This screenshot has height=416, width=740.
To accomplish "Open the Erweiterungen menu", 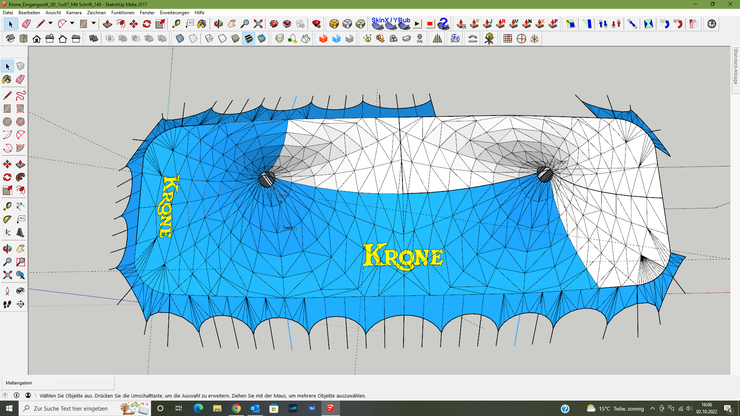I will 174,13.
